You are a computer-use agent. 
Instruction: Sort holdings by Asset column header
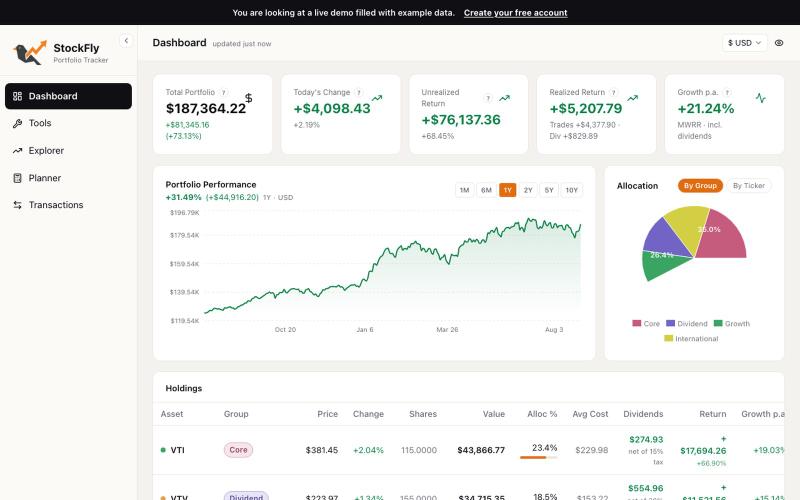(x=171, y=414)
